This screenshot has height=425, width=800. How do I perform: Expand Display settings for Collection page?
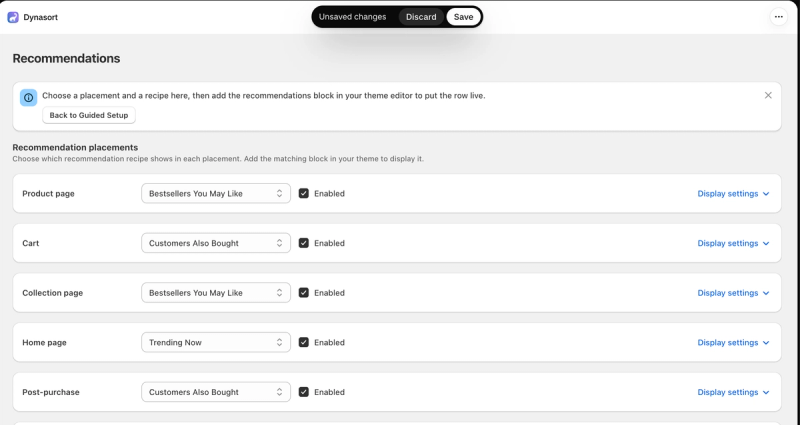click(733, 293)
